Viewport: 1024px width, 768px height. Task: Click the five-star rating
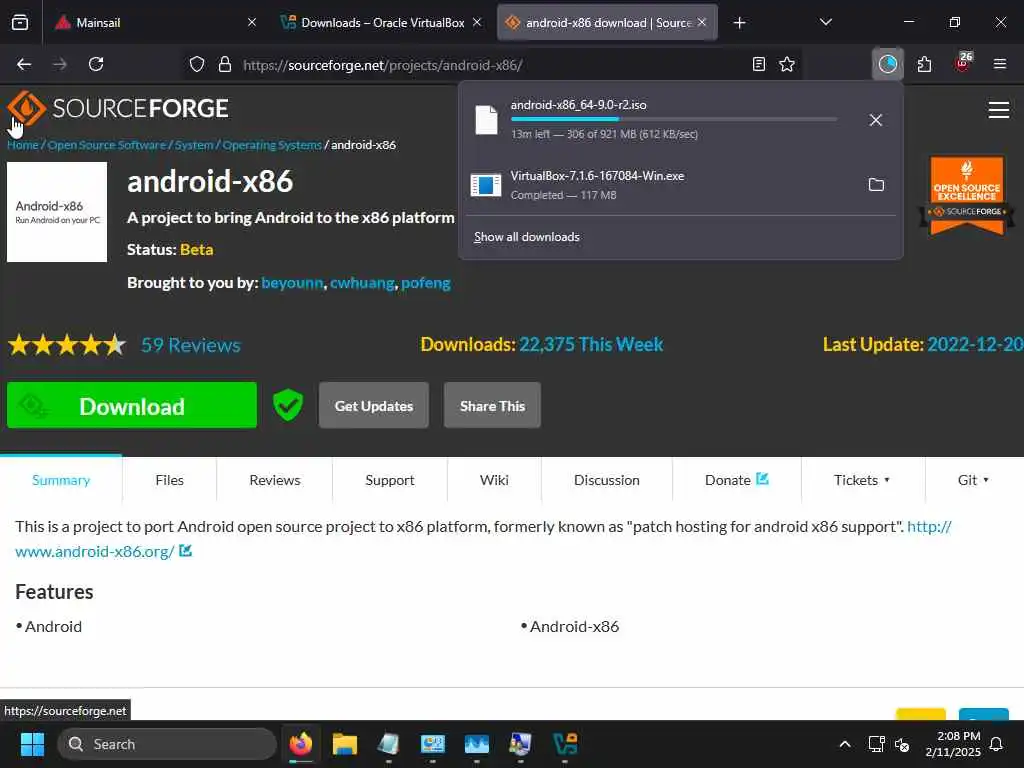point(67,344)
